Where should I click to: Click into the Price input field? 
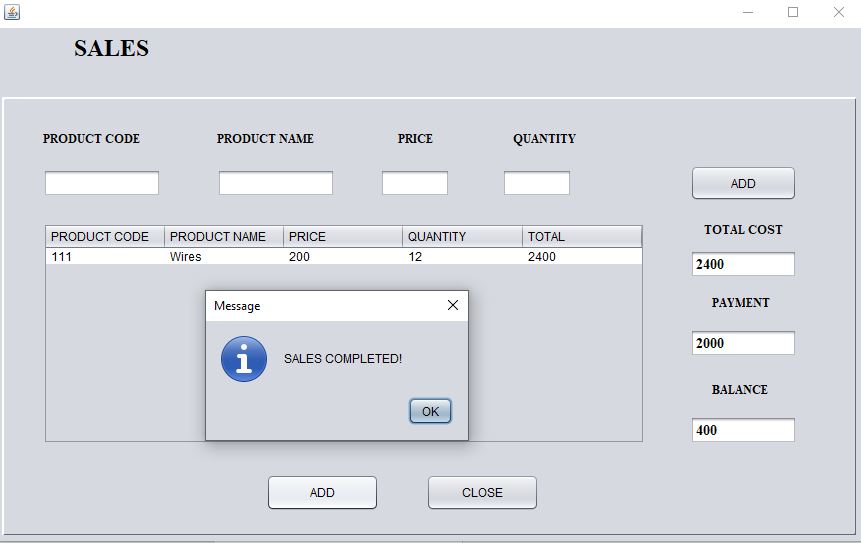(x=415, y=183)
